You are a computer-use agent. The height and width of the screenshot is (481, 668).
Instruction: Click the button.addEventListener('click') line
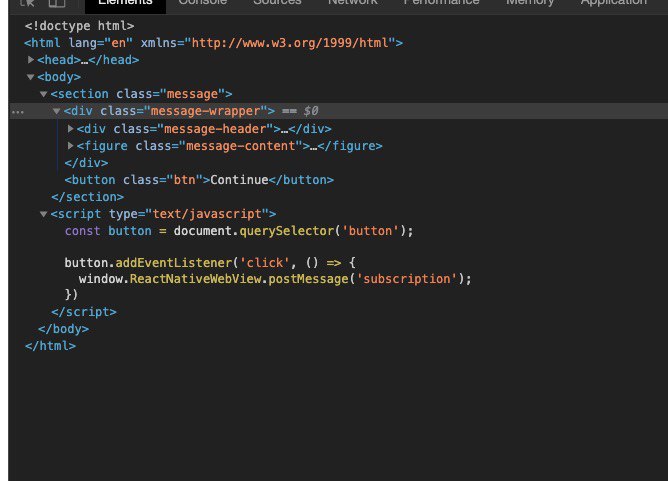click(210, 262)
